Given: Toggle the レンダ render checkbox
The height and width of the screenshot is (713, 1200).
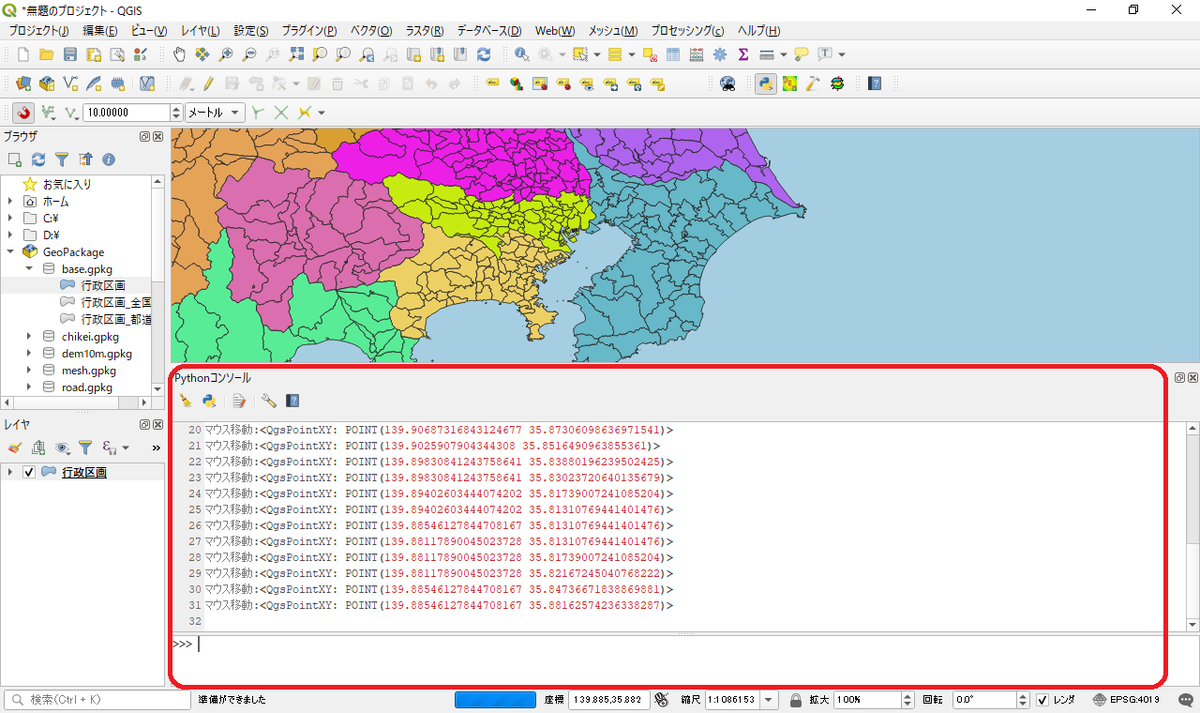Looking at the screenshot, I should tap(1042, 700).
